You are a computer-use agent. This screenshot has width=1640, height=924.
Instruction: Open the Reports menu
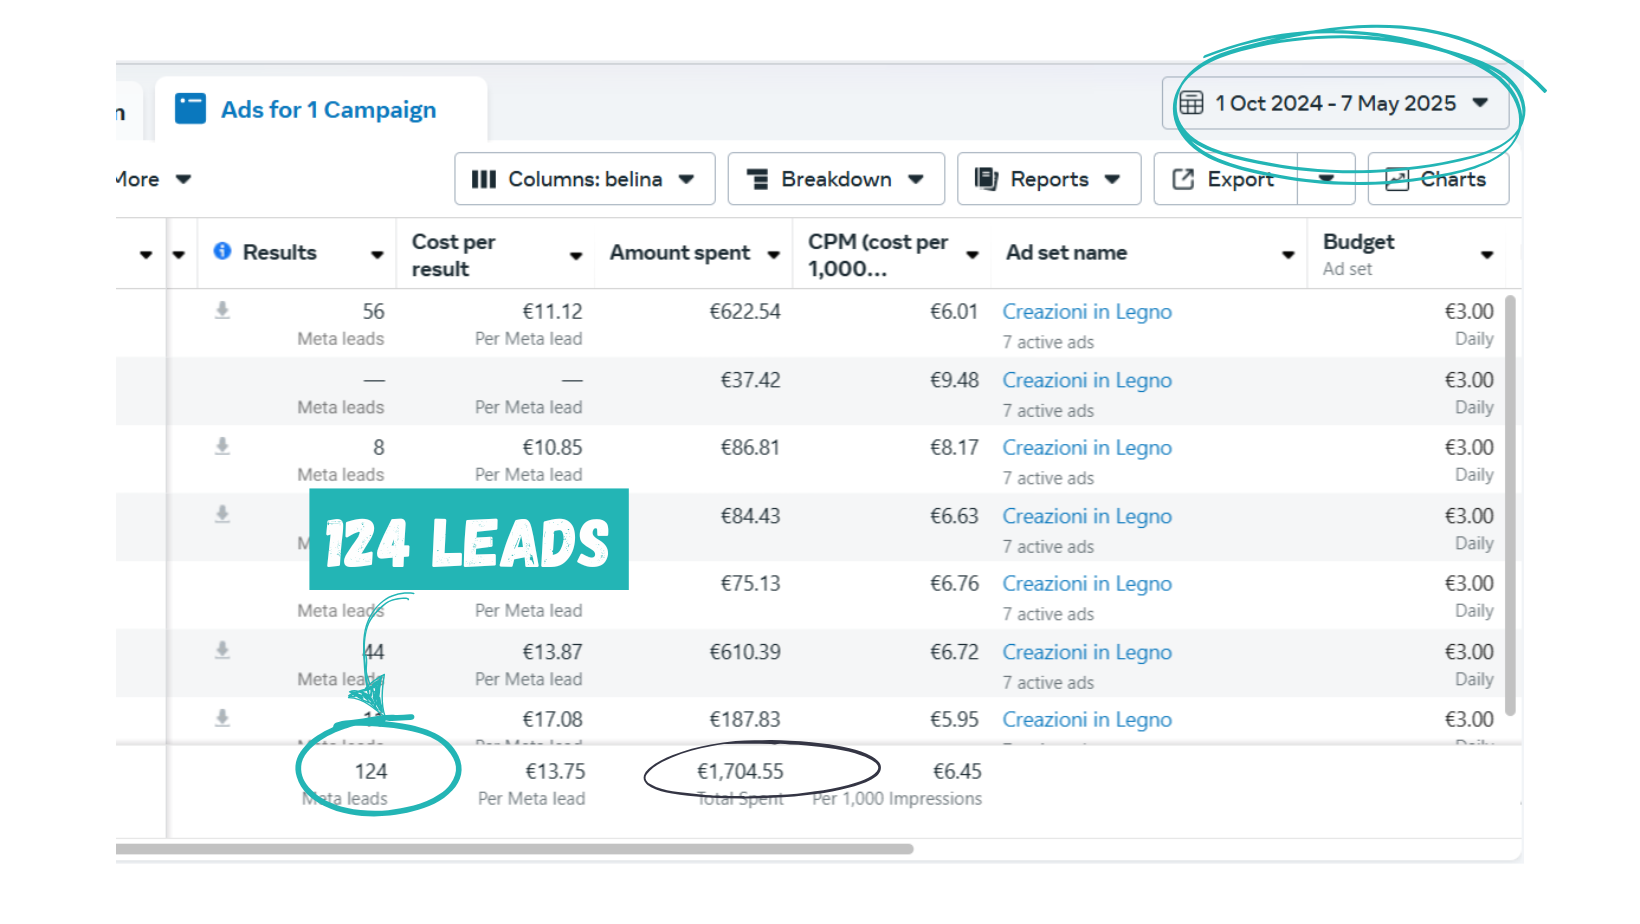click(1048, 179)
